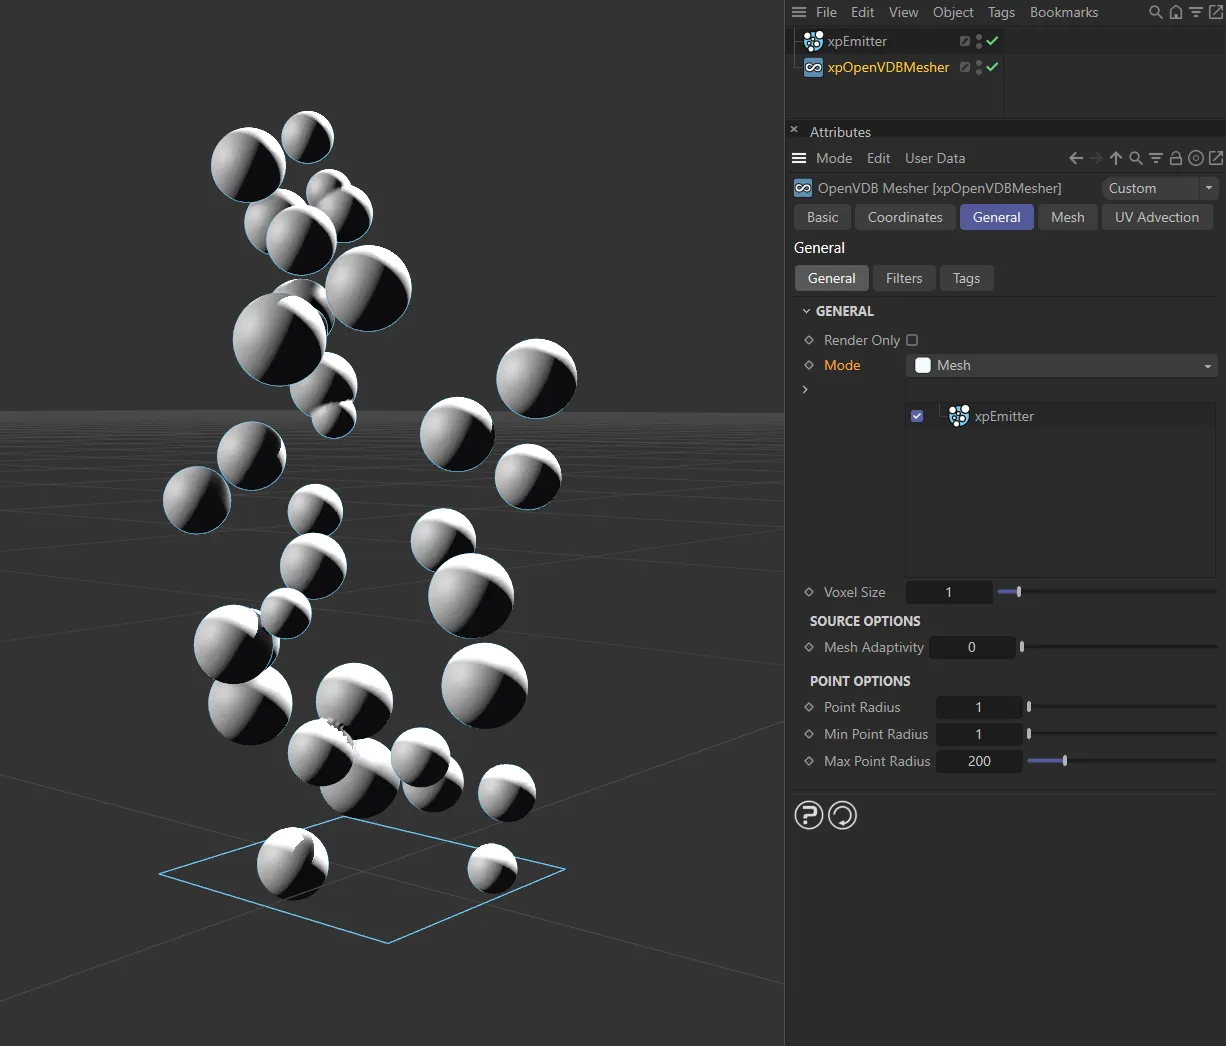This screenshot has height=1046, width=1226.
Task: Open the Bookmarks menu
Action: [x=1063, y=12]
